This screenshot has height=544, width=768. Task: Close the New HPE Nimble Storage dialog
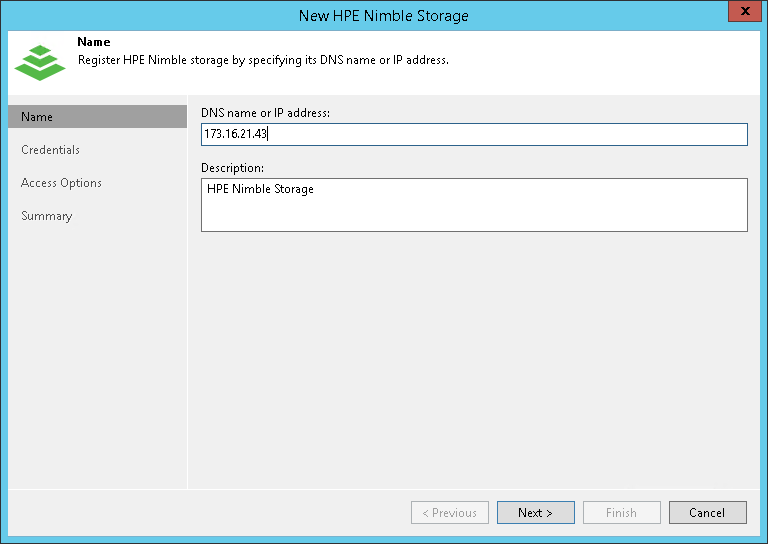tap(741, 15)
